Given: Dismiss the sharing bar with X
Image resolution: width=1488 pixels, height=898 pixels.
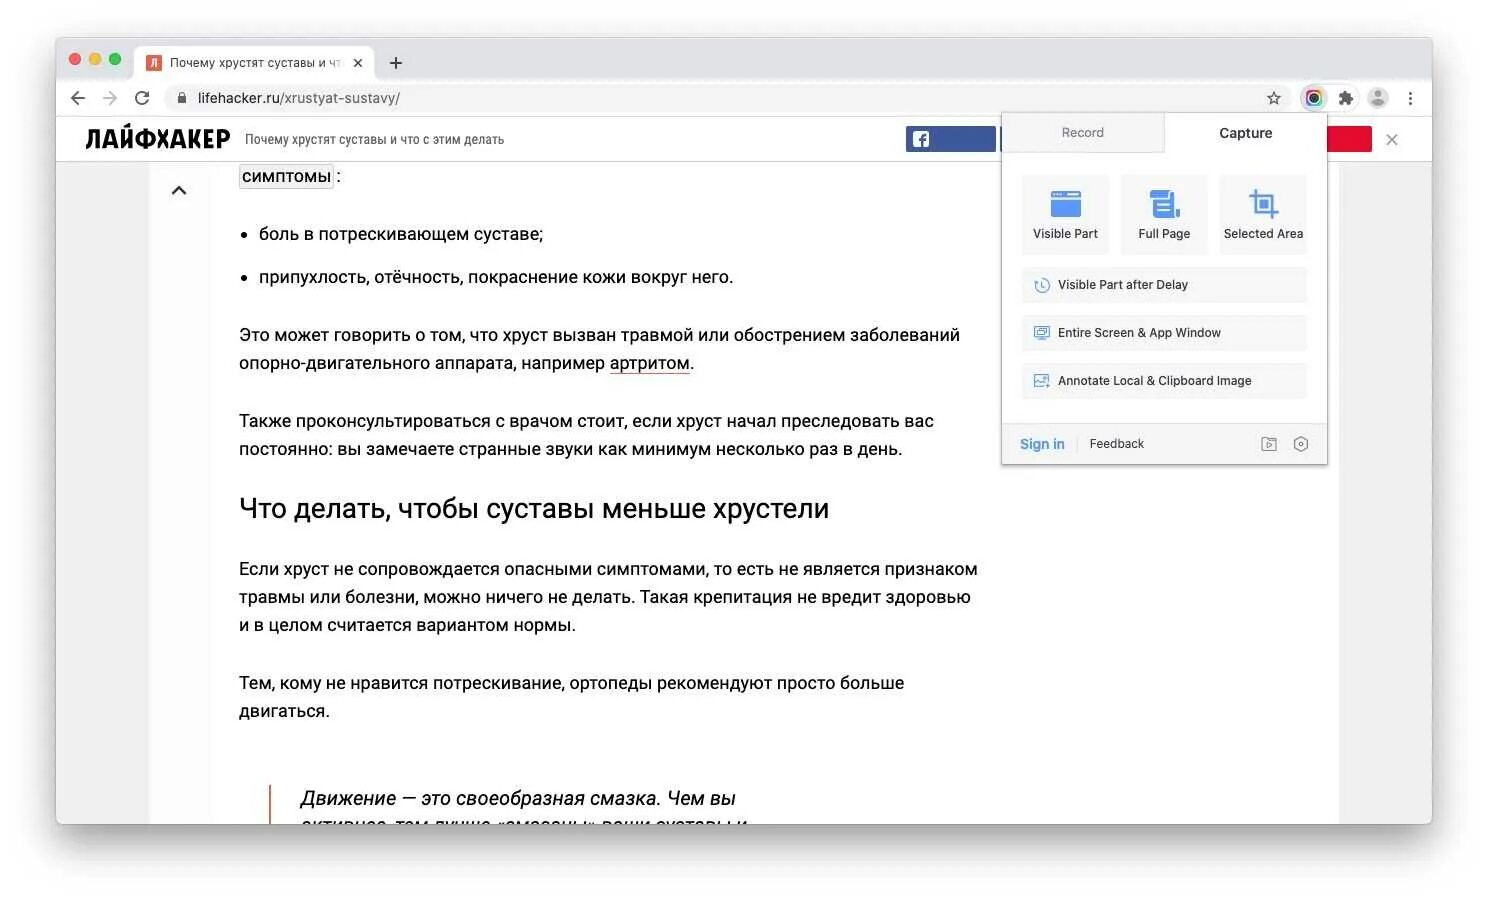Looking at the screenshot, I should click(x=1392, y=140).
